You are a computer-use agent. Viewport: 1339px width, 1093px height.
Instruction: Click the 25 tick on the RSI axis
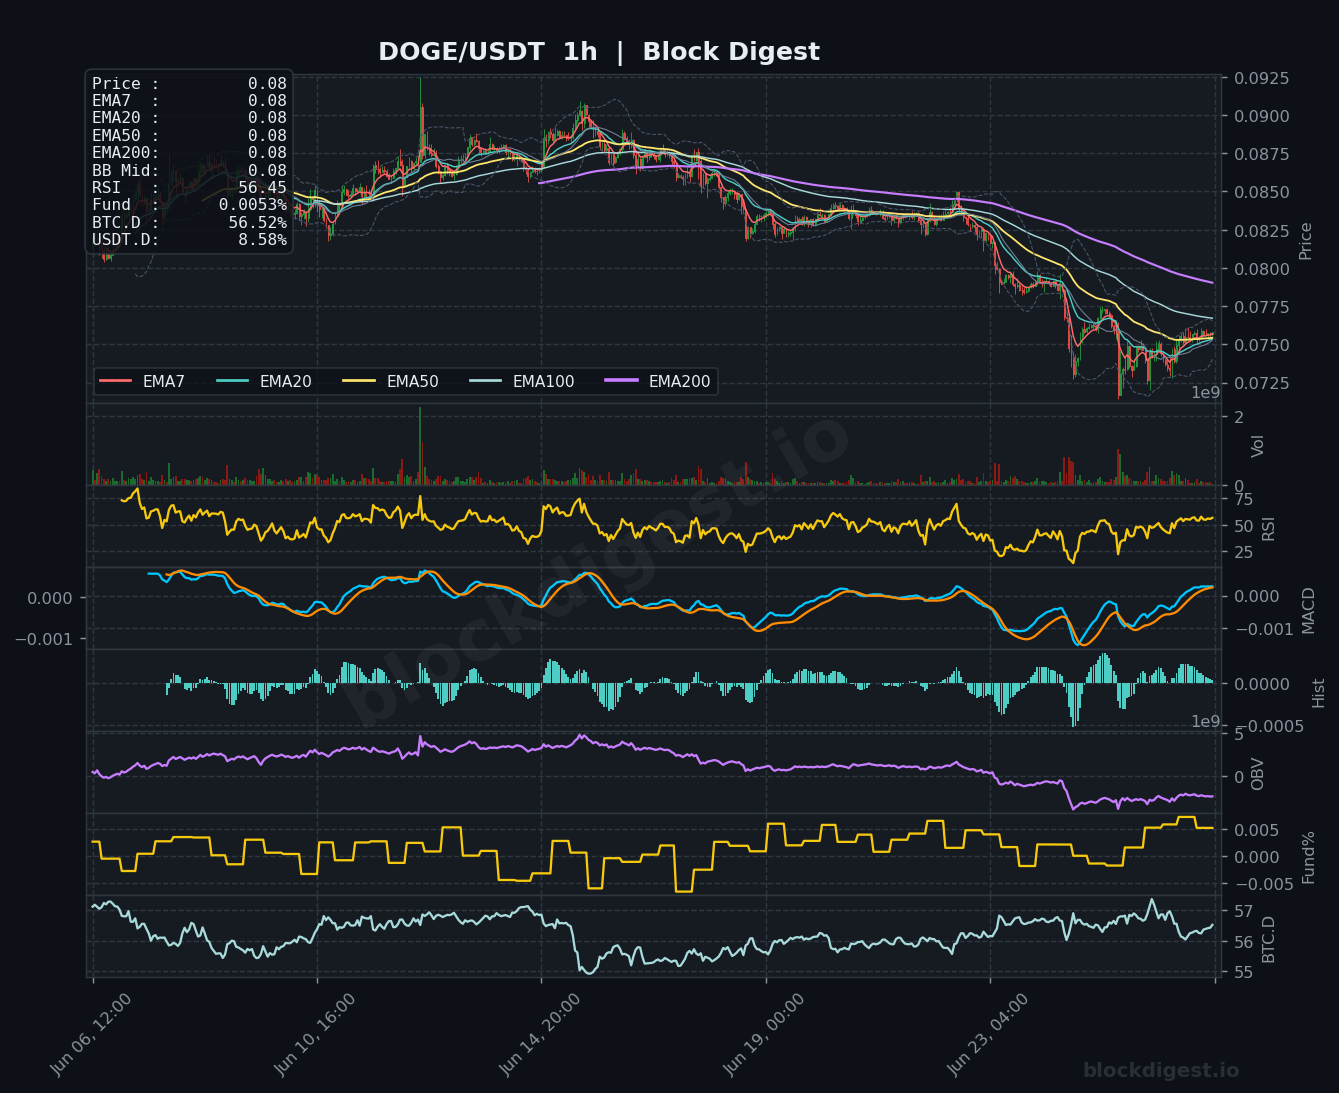(1244, 552)
